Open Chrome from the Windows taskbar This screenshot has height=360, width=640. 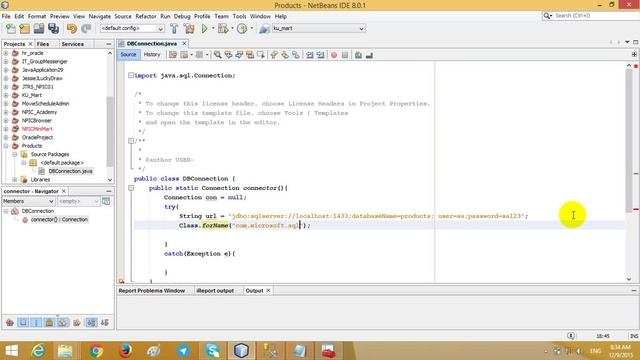pyautogui.click(x=96, y=351)
